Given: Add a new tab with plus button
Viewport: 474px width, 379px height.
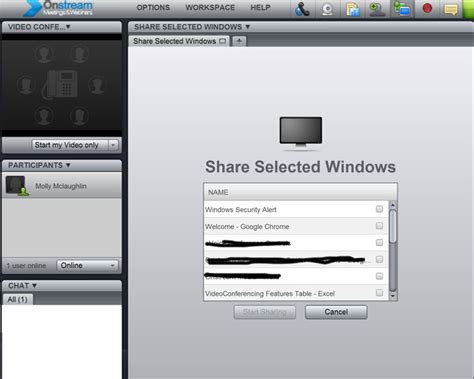Looking at the screenshot, I should click(239, 41).
